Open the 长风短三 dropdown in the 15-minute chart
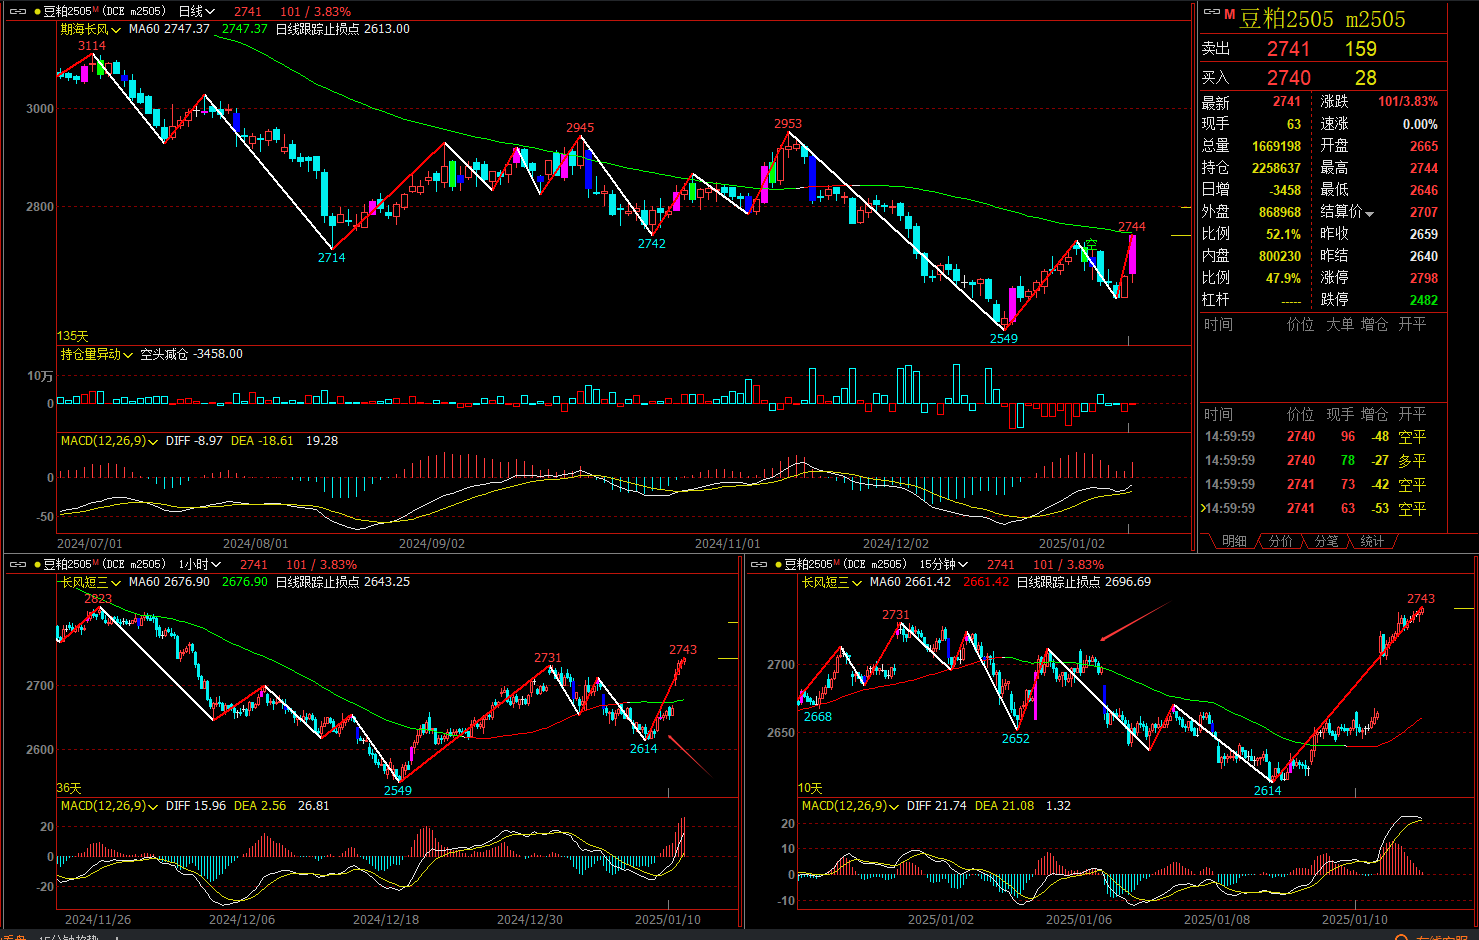This screenshot has width=1479, height=940. point(831,582)
